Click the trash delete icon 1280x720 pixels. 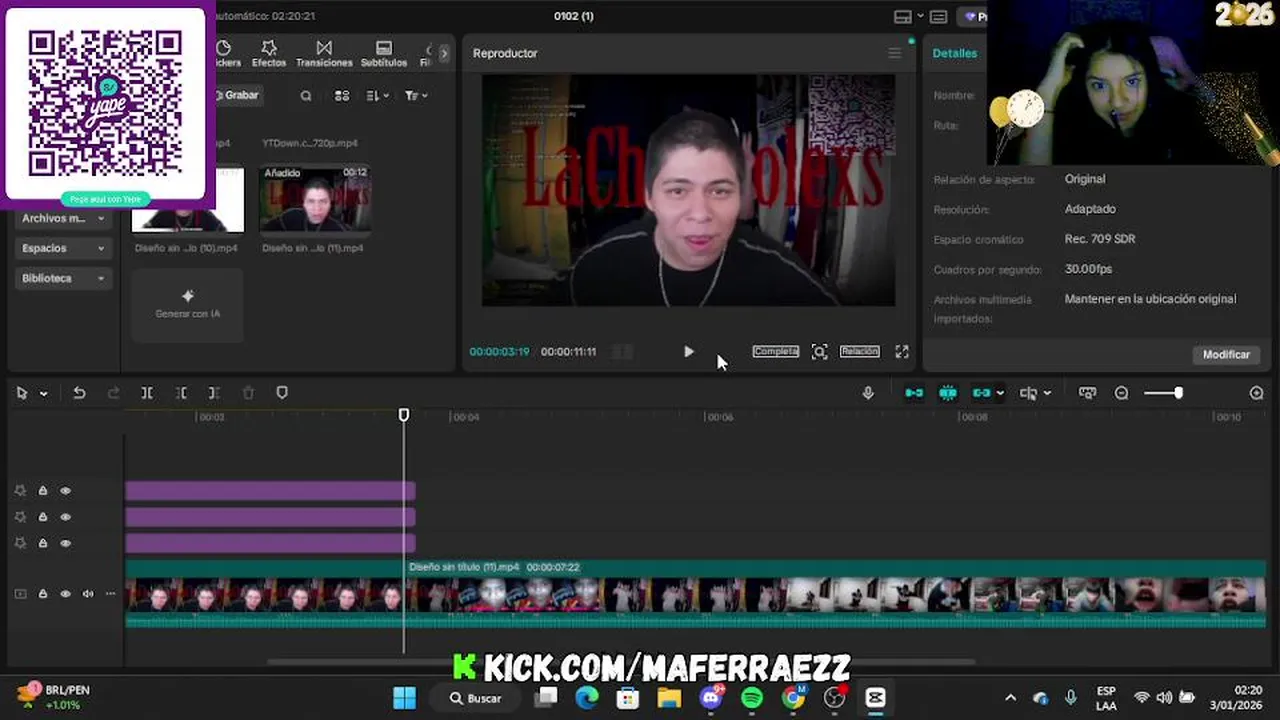(248, 393)
